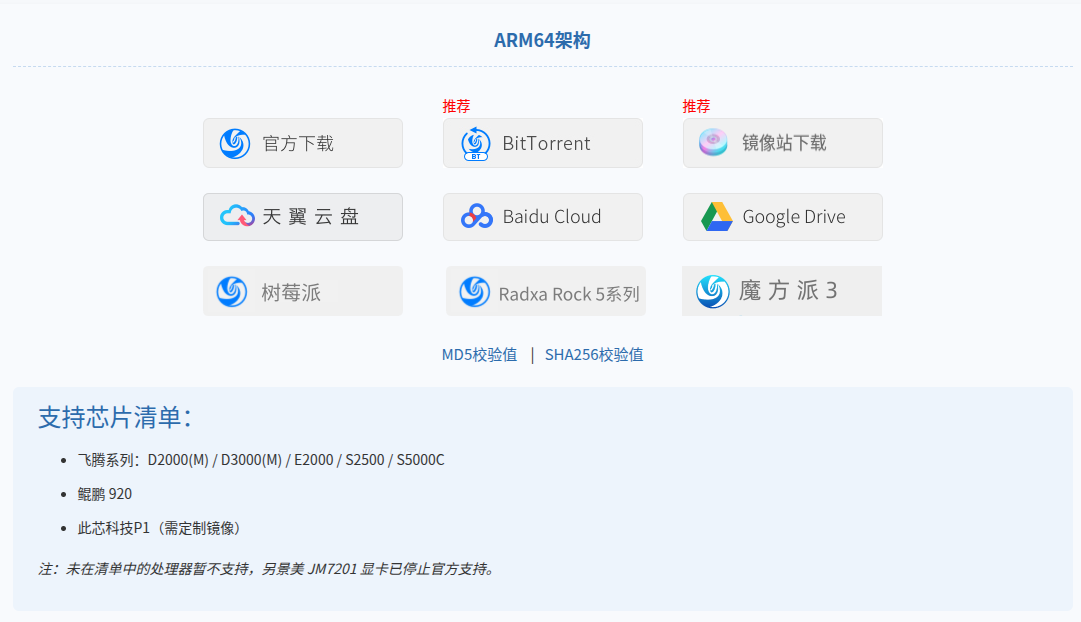This screenshot has width=1081, height=622.
Task: Click the red 推荐 label above BitTorrent
Action: tap(456, 106)
